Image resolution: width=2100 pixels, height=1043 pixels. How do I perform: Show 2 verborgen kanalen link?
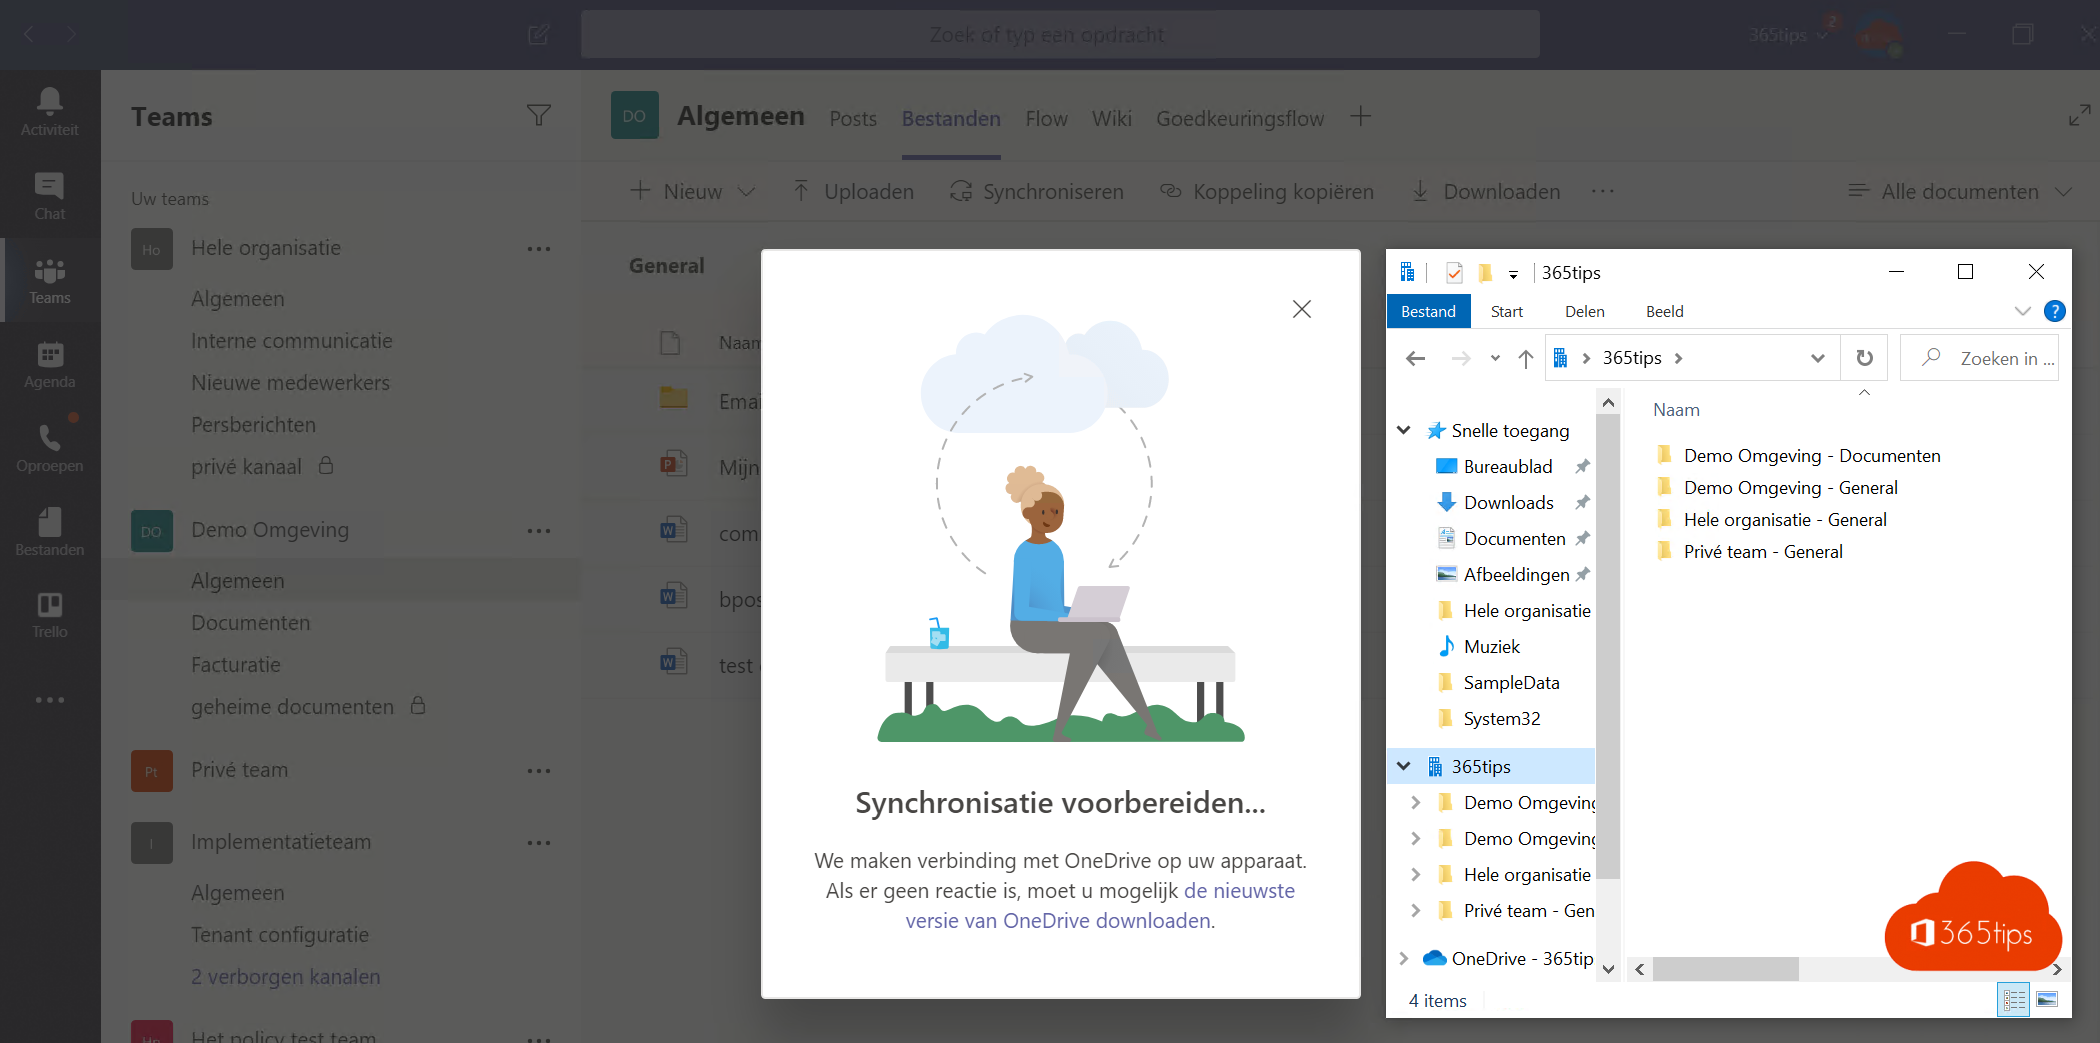coord(285,977)
